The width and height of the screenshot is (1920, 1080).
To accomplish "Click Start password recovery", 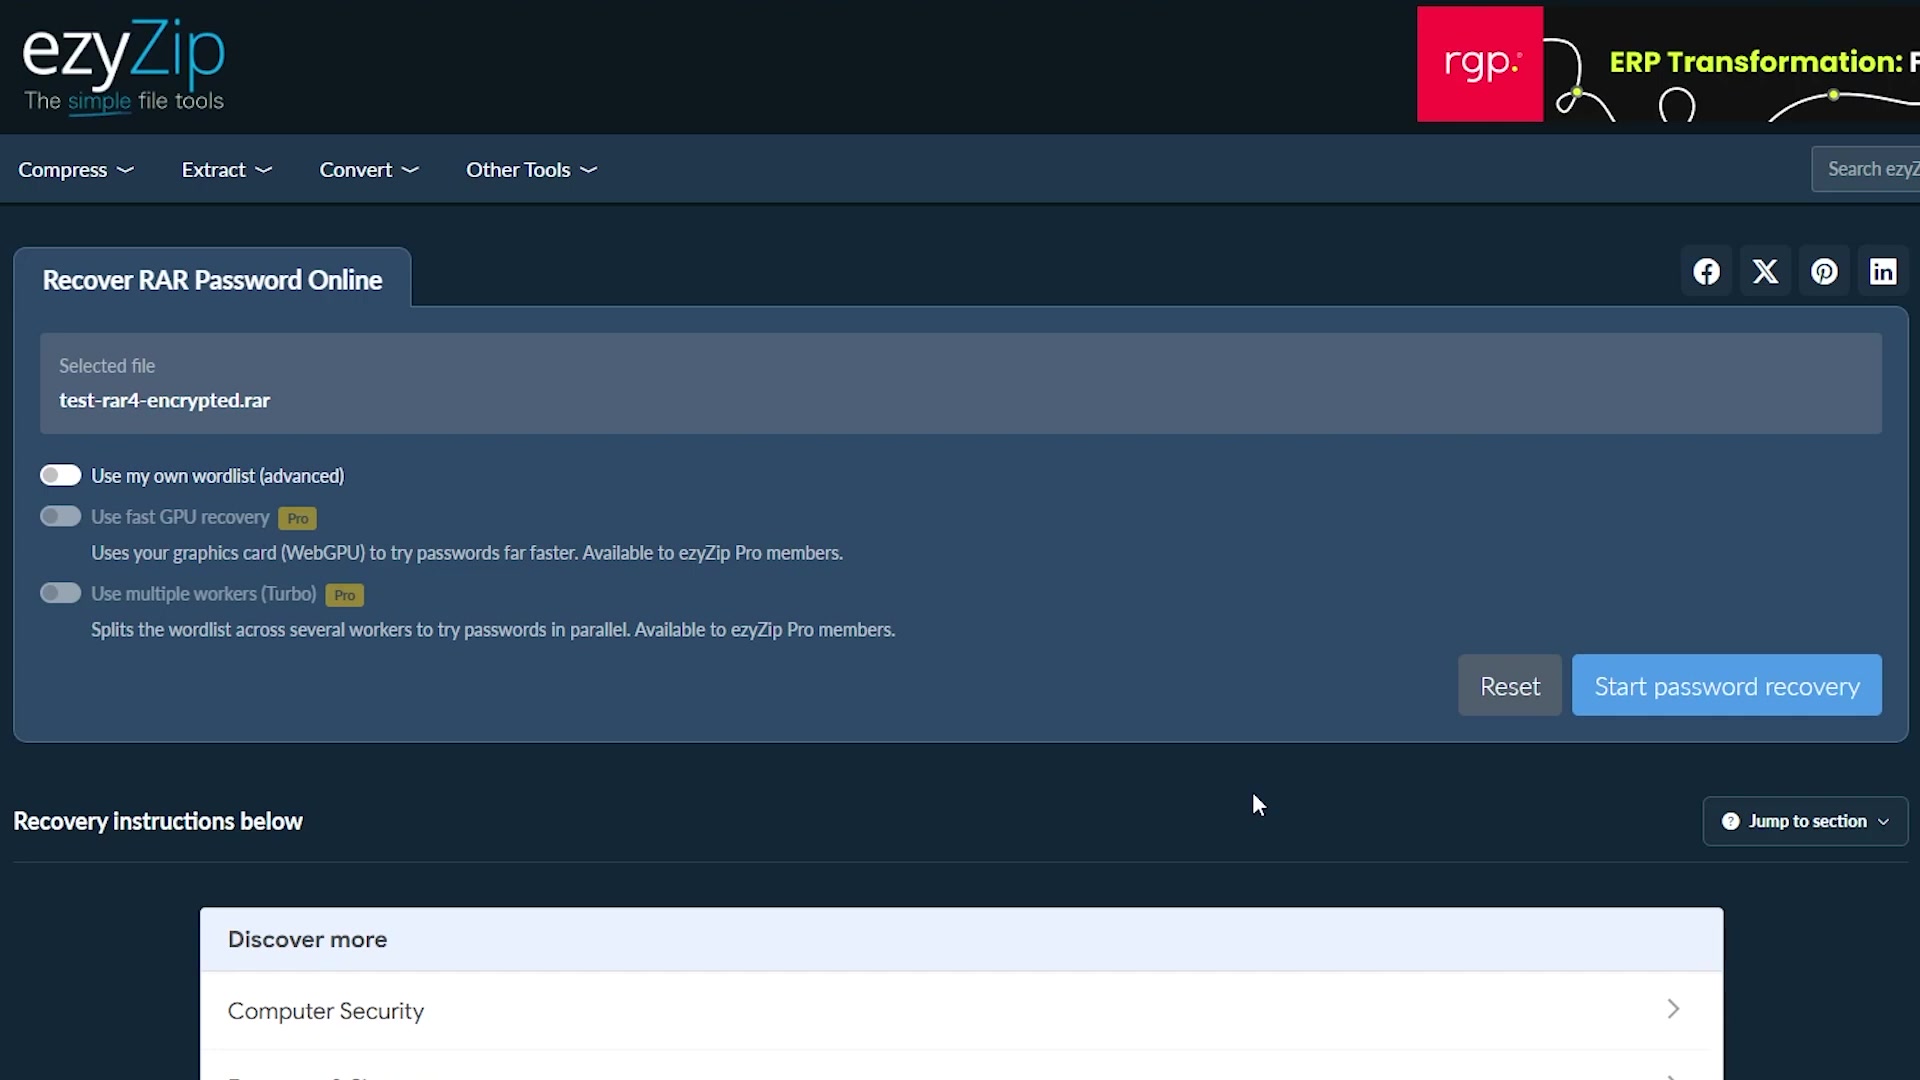I will (x=1726, y=686).
